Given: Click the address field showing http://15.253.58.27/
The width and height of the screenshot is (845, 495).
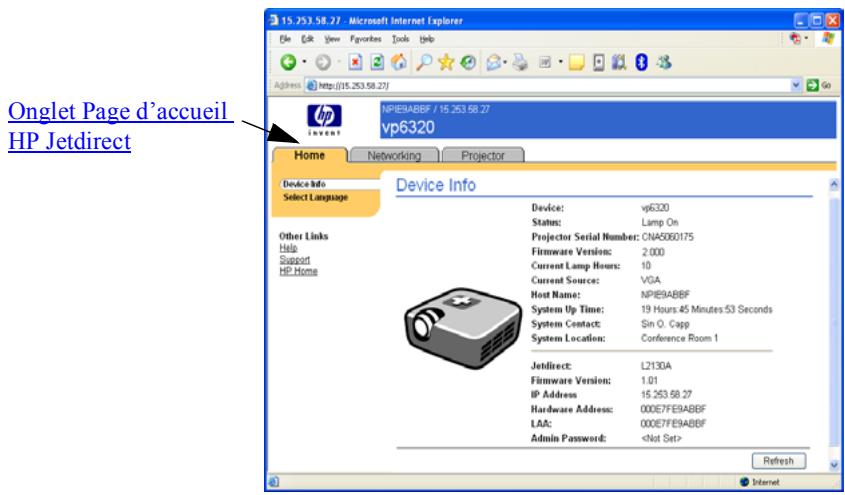Looking at the screenshot, I should click(552, 85).
